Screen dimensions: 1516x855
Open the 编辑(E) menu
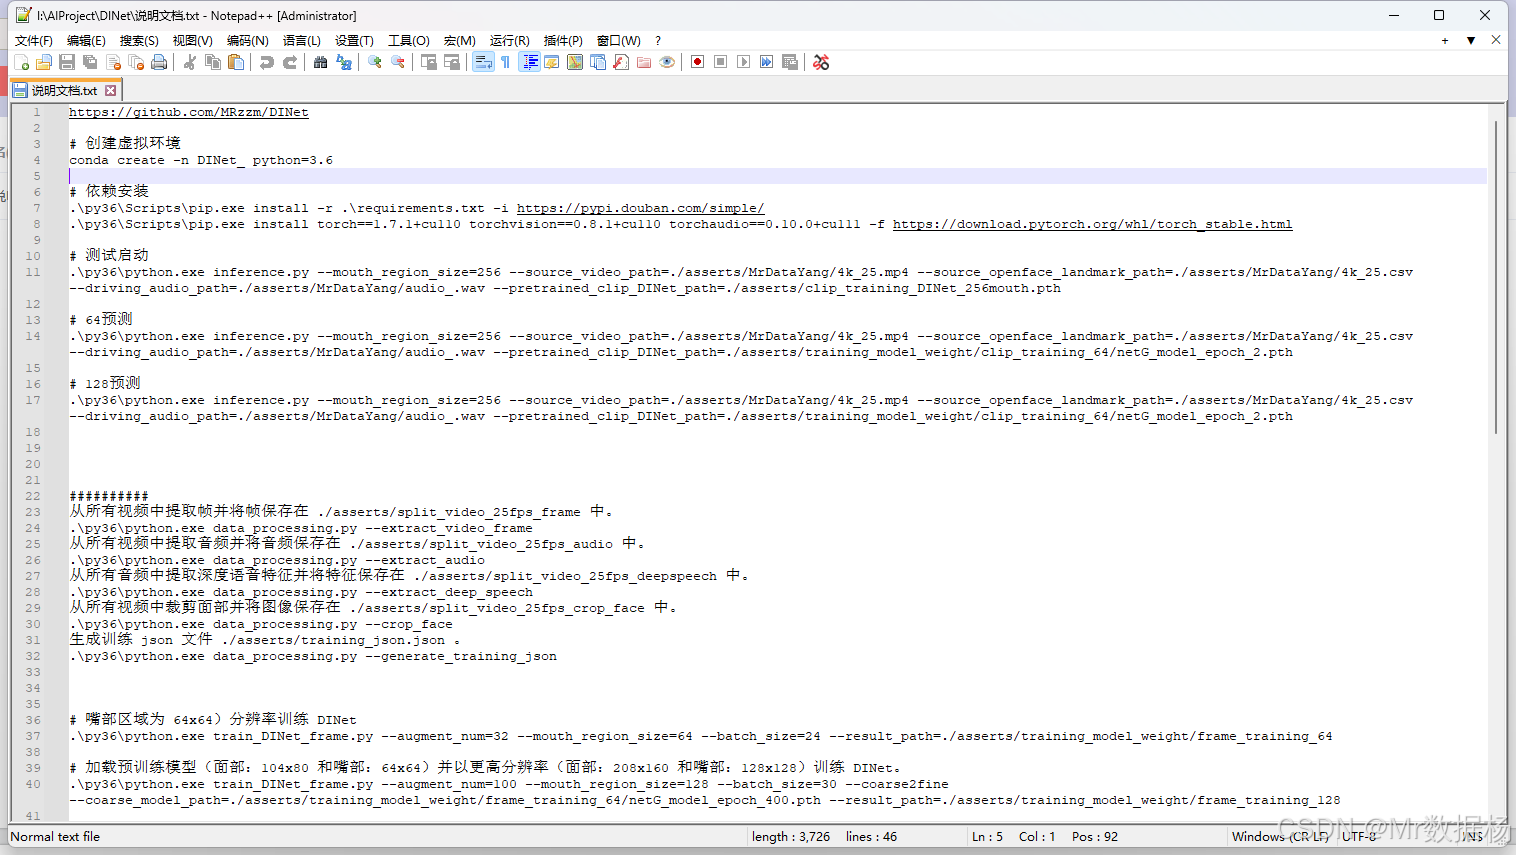(x=86, y=40)
